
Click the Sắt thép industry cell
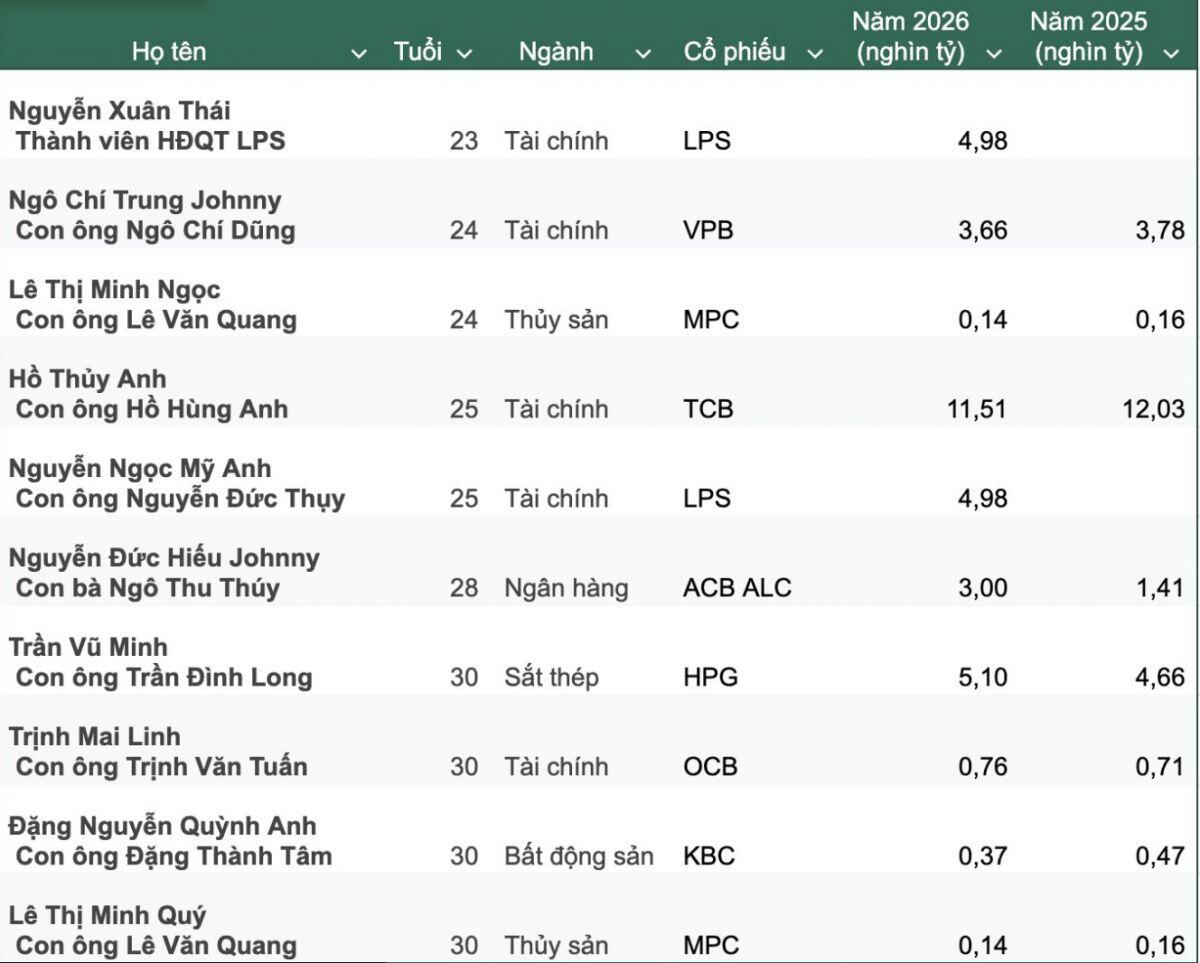552,678
